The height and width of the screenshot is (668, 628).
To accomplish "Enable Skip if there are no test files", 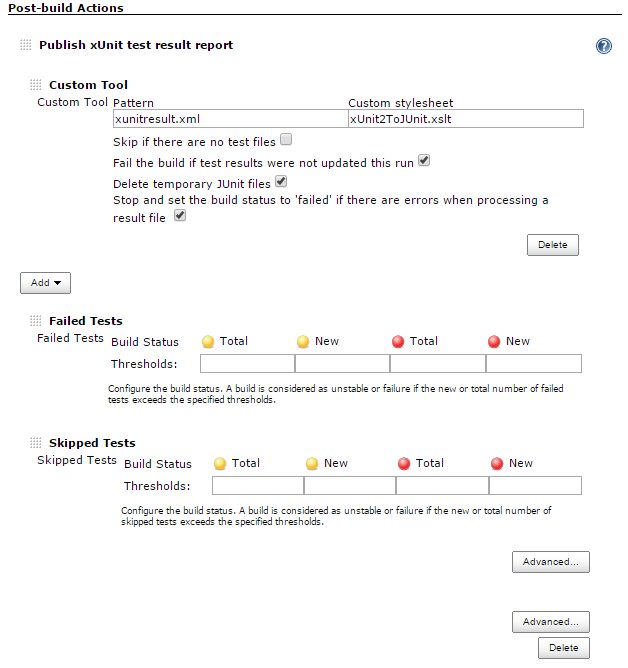I will pos(286,140).
